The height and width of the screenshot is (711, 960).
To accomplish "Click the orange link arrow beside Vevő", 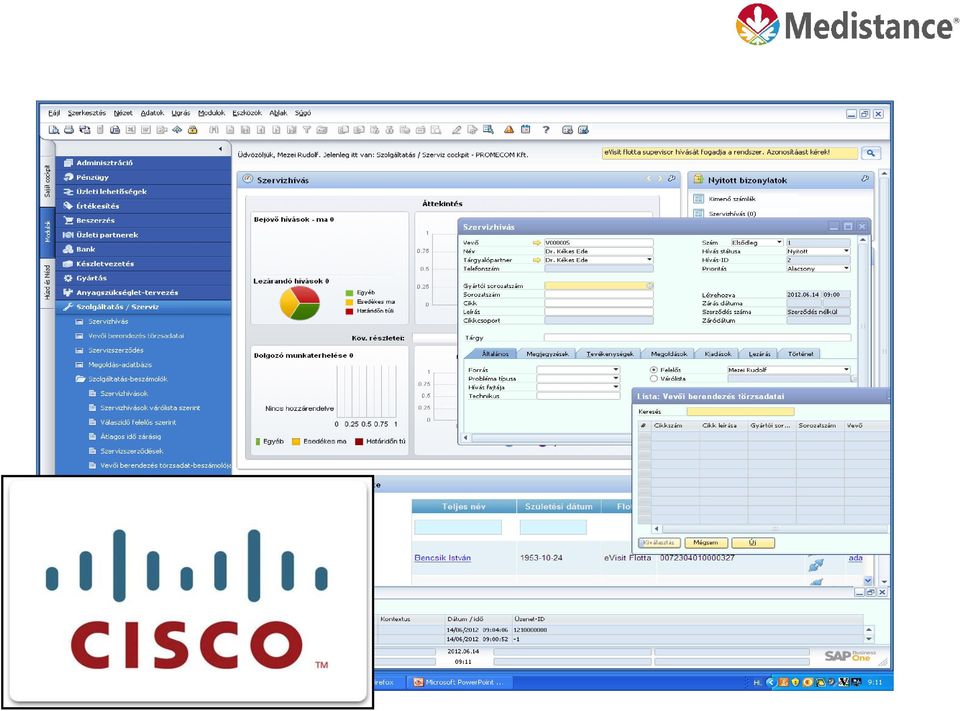I will pyautogui.click(x=537, y=243).
